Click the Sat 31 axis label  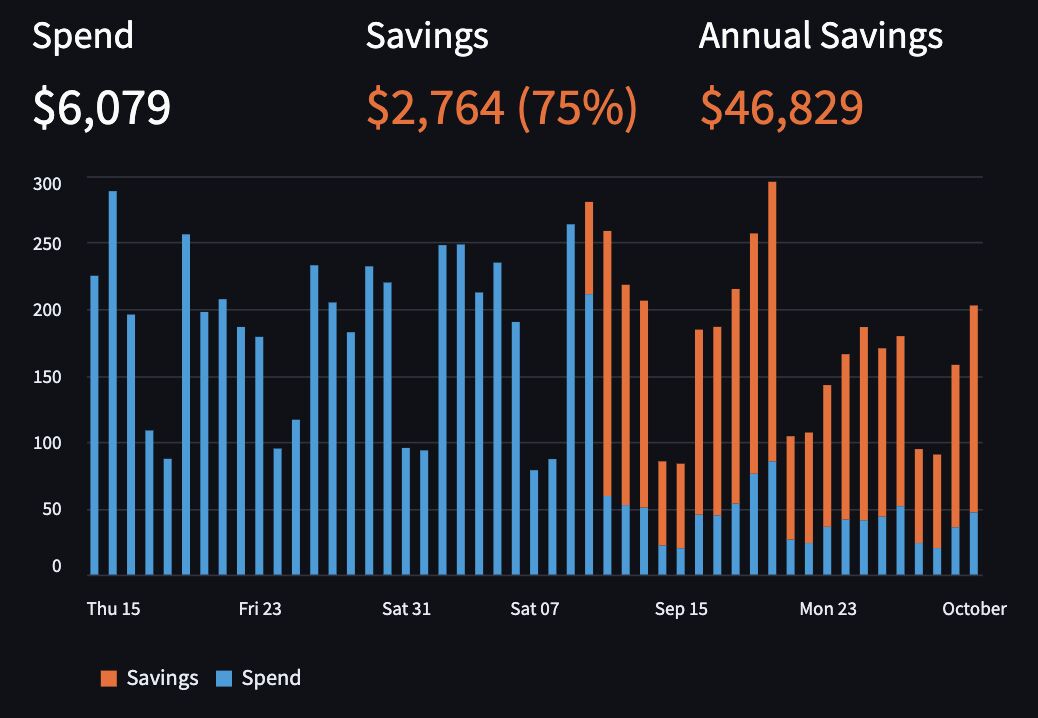click(x=406, y=609)
